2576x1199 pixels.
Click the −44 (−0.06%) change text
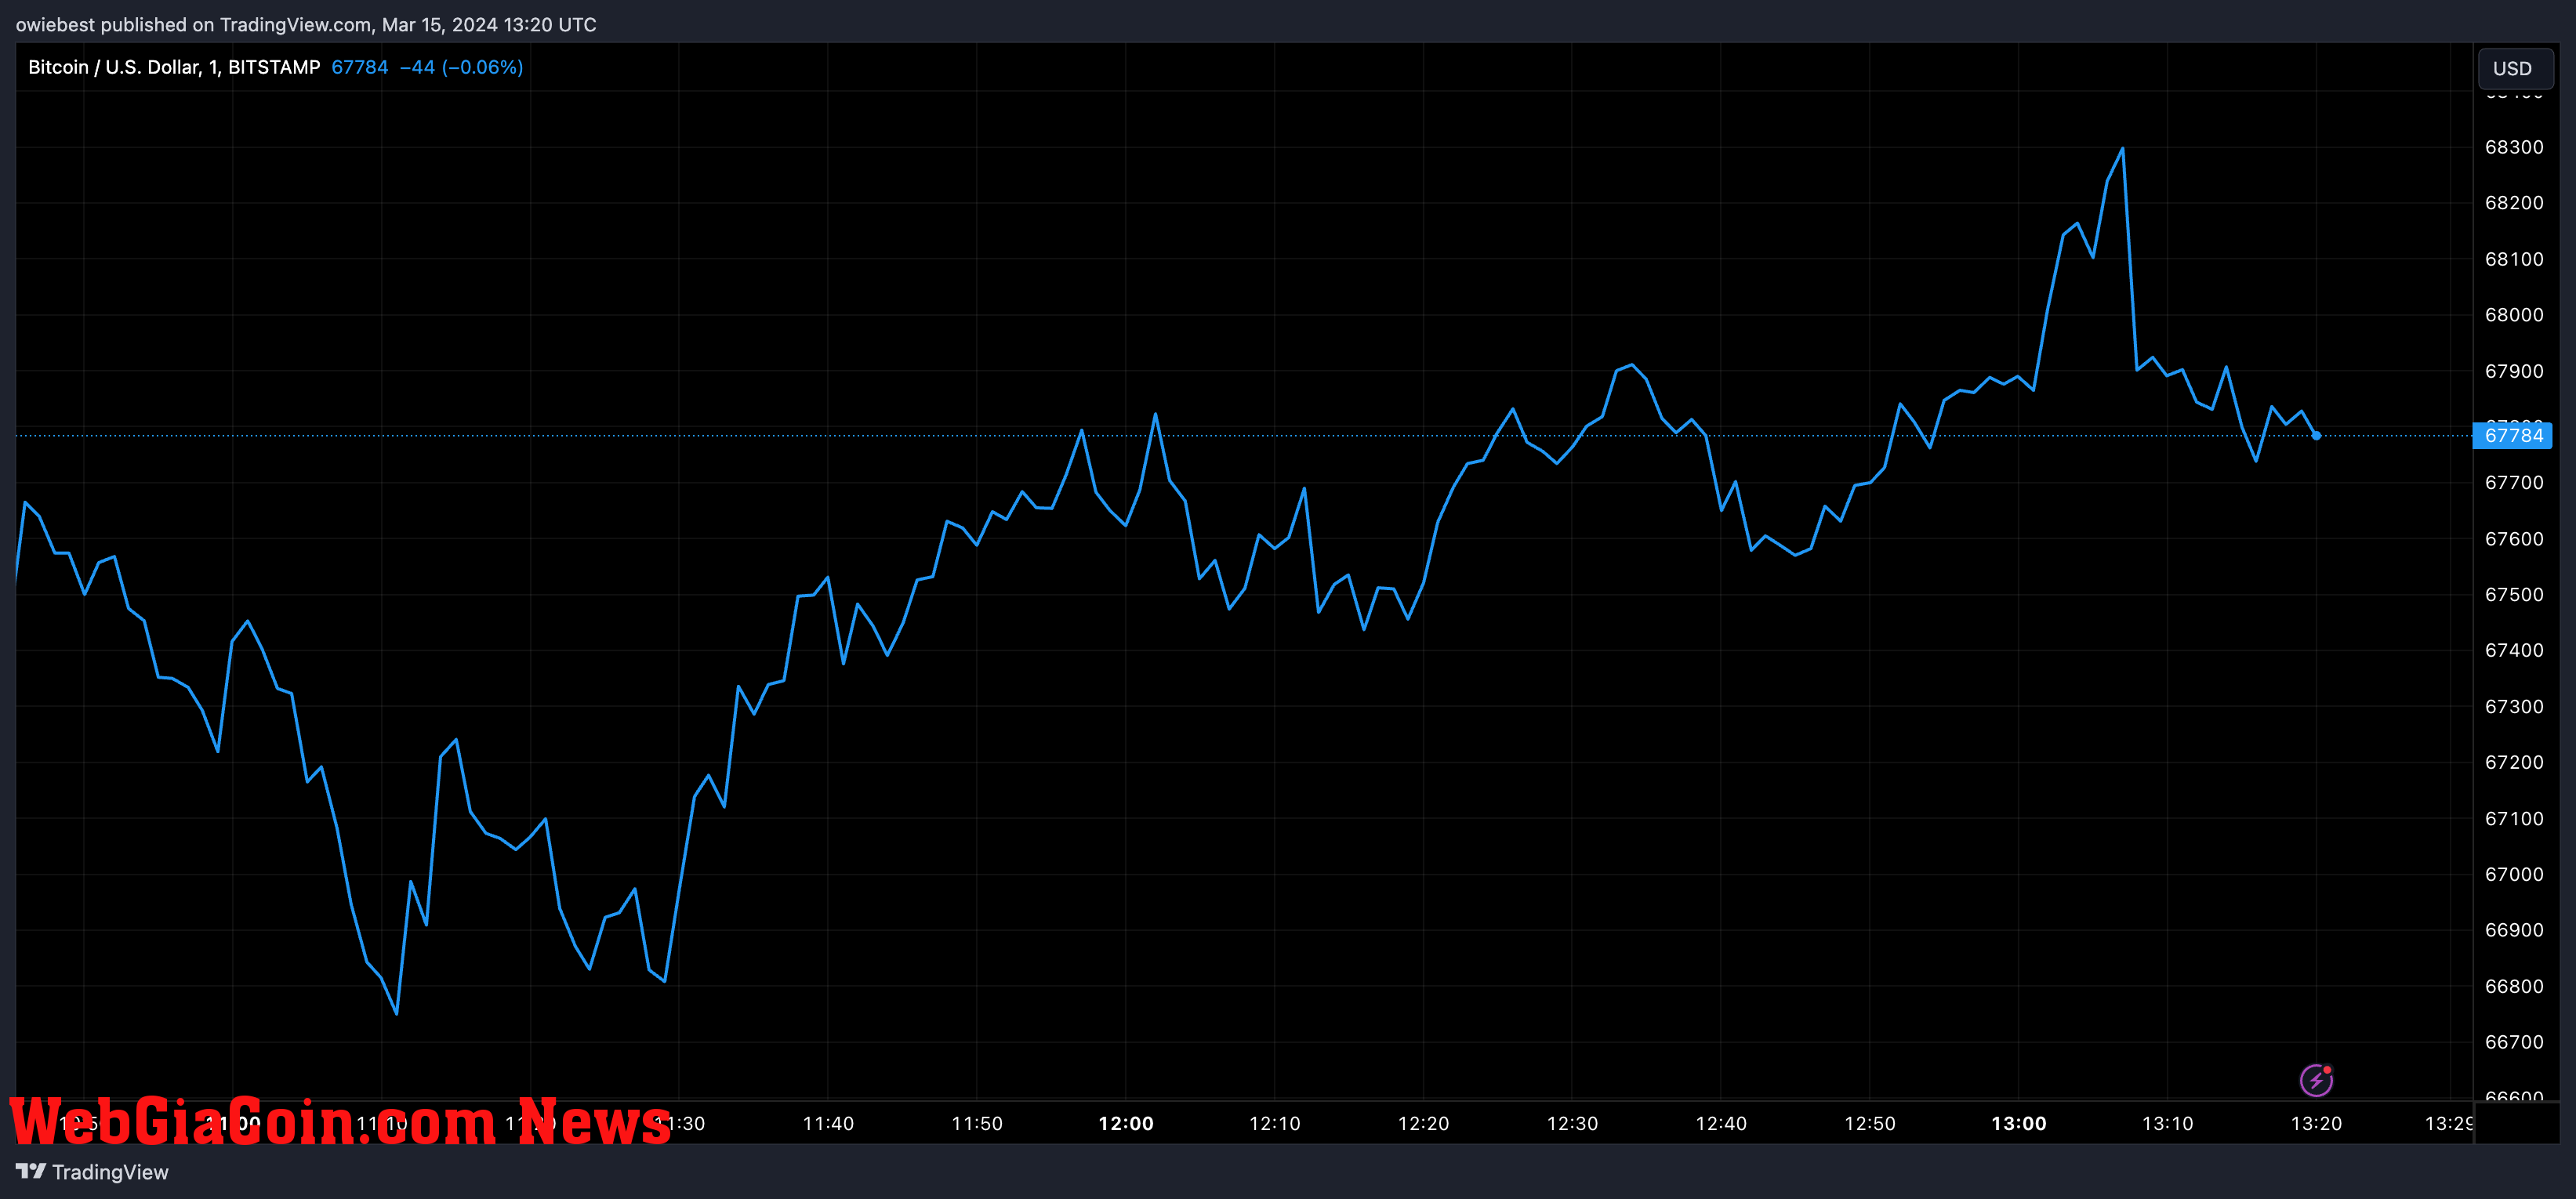[x=461, y=67]
